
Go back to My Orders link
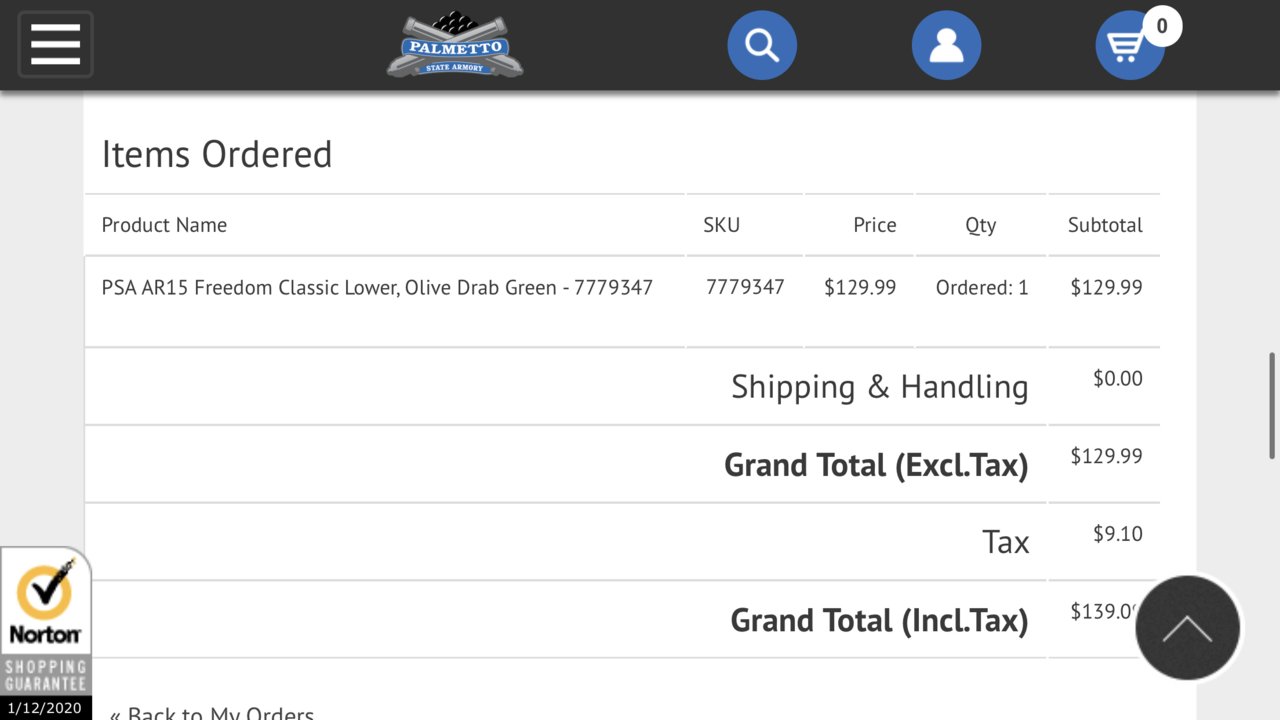[x=212, y=713]
